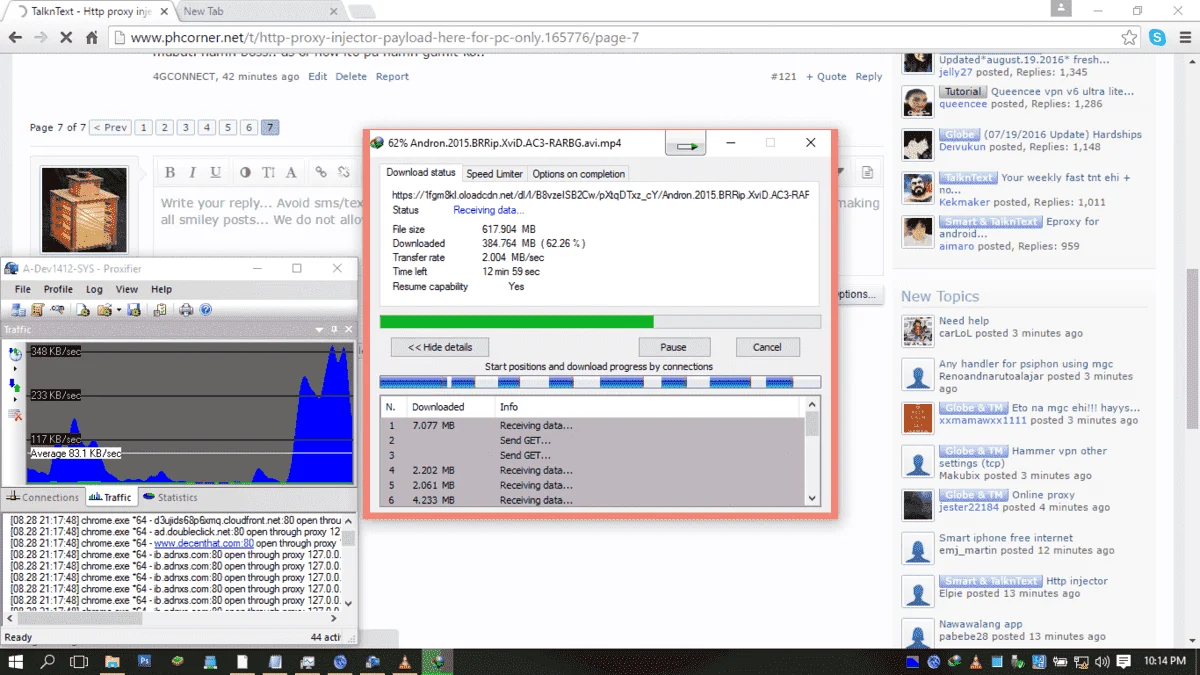Screen dimensions: 1200x675
Task: Click Italic icon in reply editor
Action: pos(192,173)
